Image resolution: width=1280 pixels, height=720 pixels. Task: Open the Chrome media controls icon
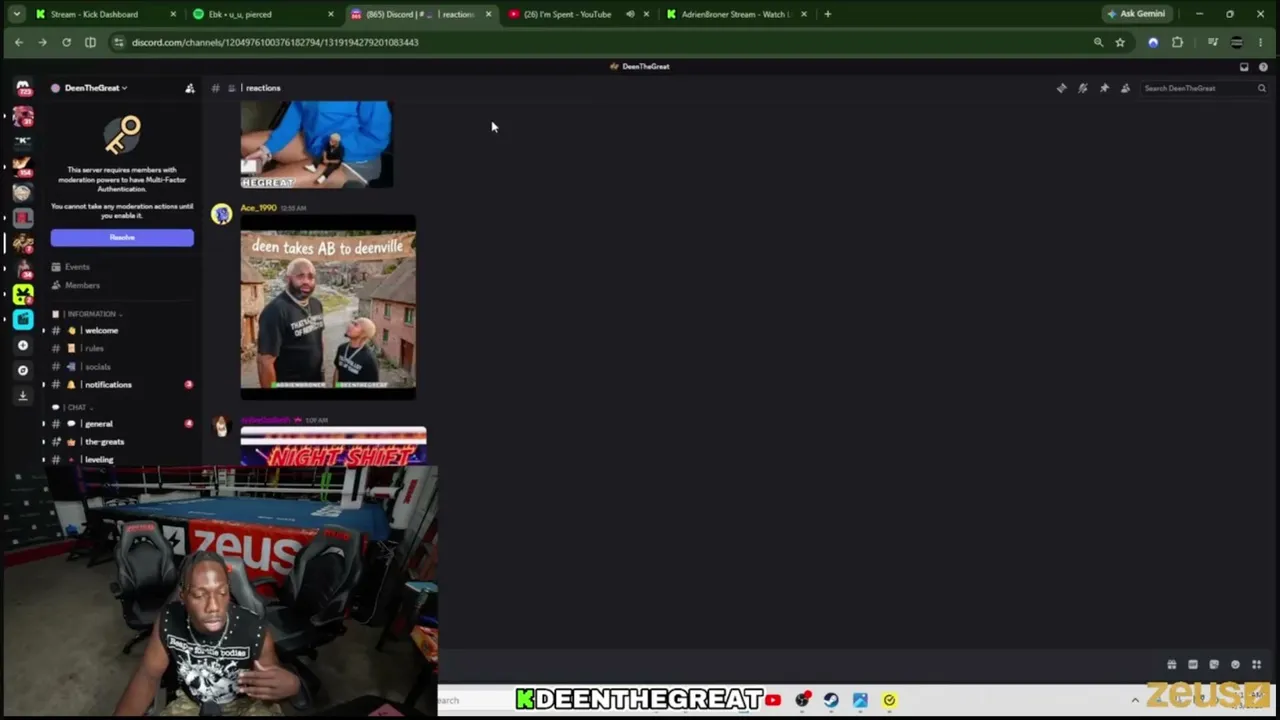pos(1212,42)
